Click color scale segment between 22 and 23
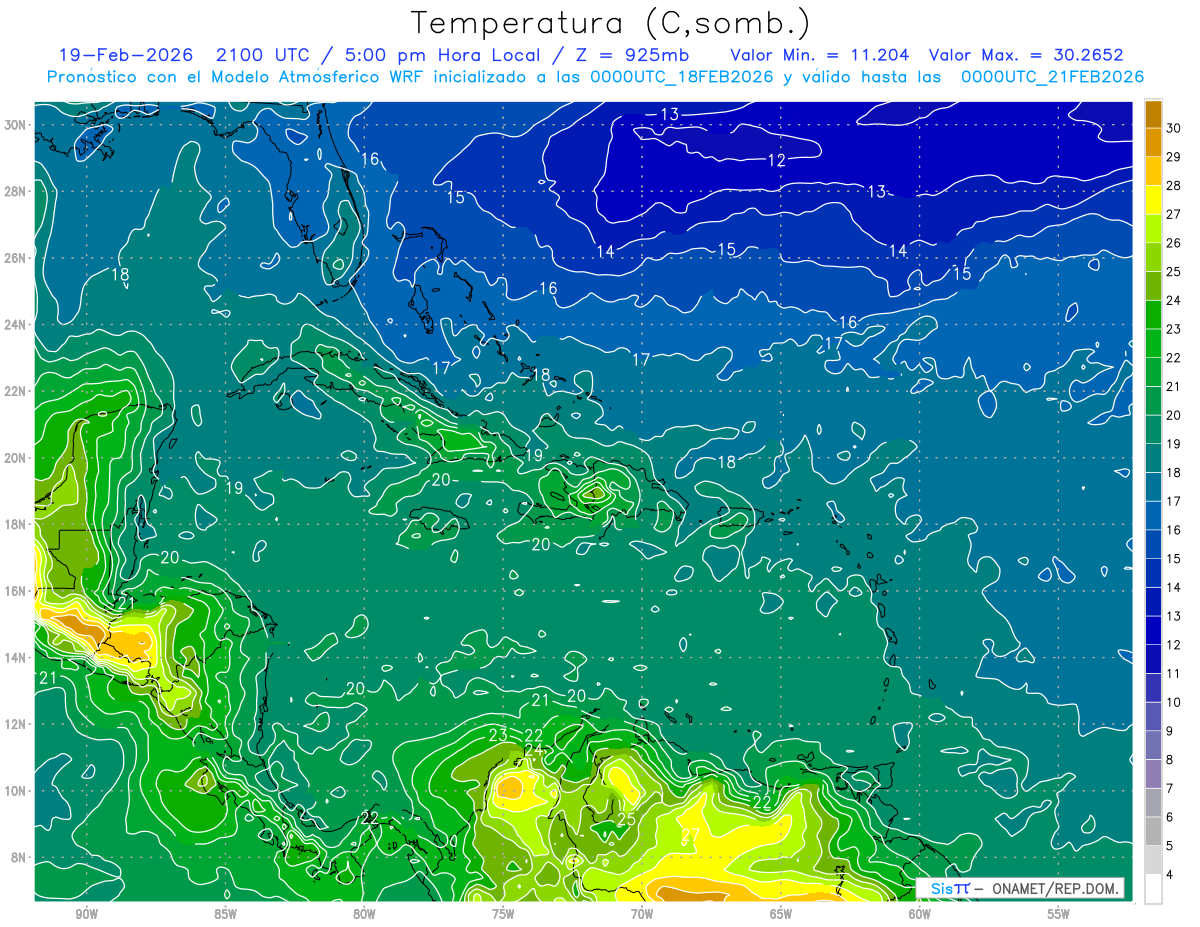 tap(1153, 343)
